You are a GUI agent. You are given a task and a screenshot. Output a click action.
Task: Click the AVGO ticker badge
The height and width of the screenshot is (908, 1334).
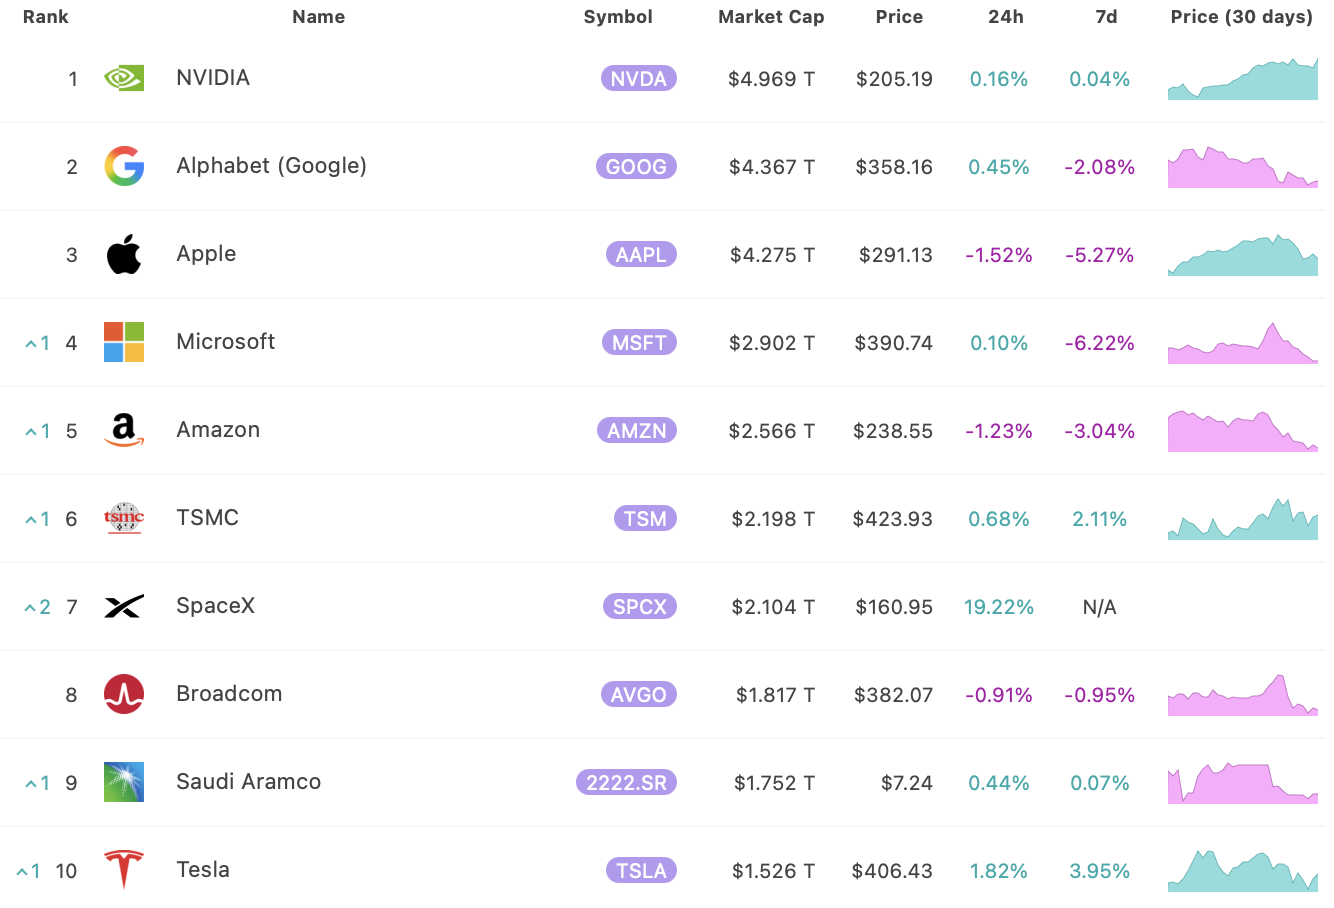(x=638, y=694)
